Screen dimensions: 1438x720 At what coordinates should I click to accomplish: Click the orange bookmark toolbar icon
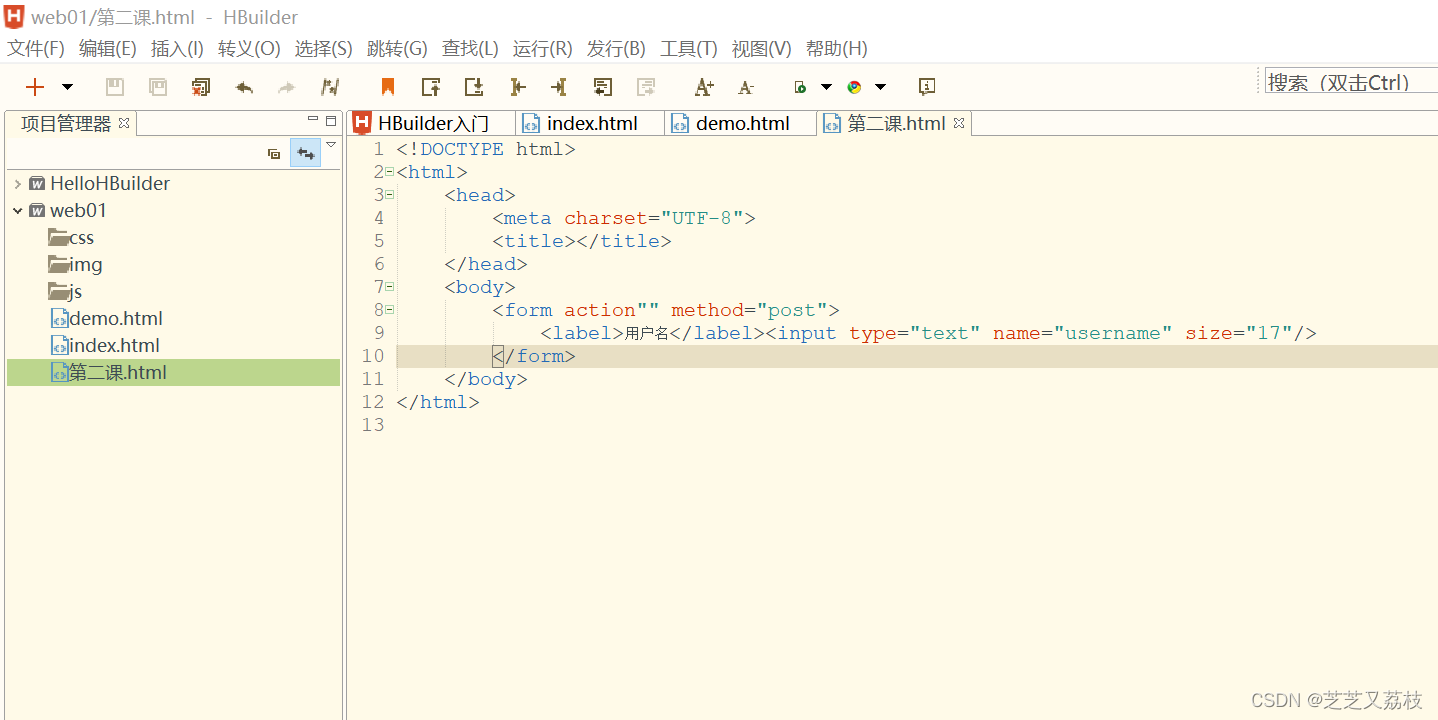388,87
